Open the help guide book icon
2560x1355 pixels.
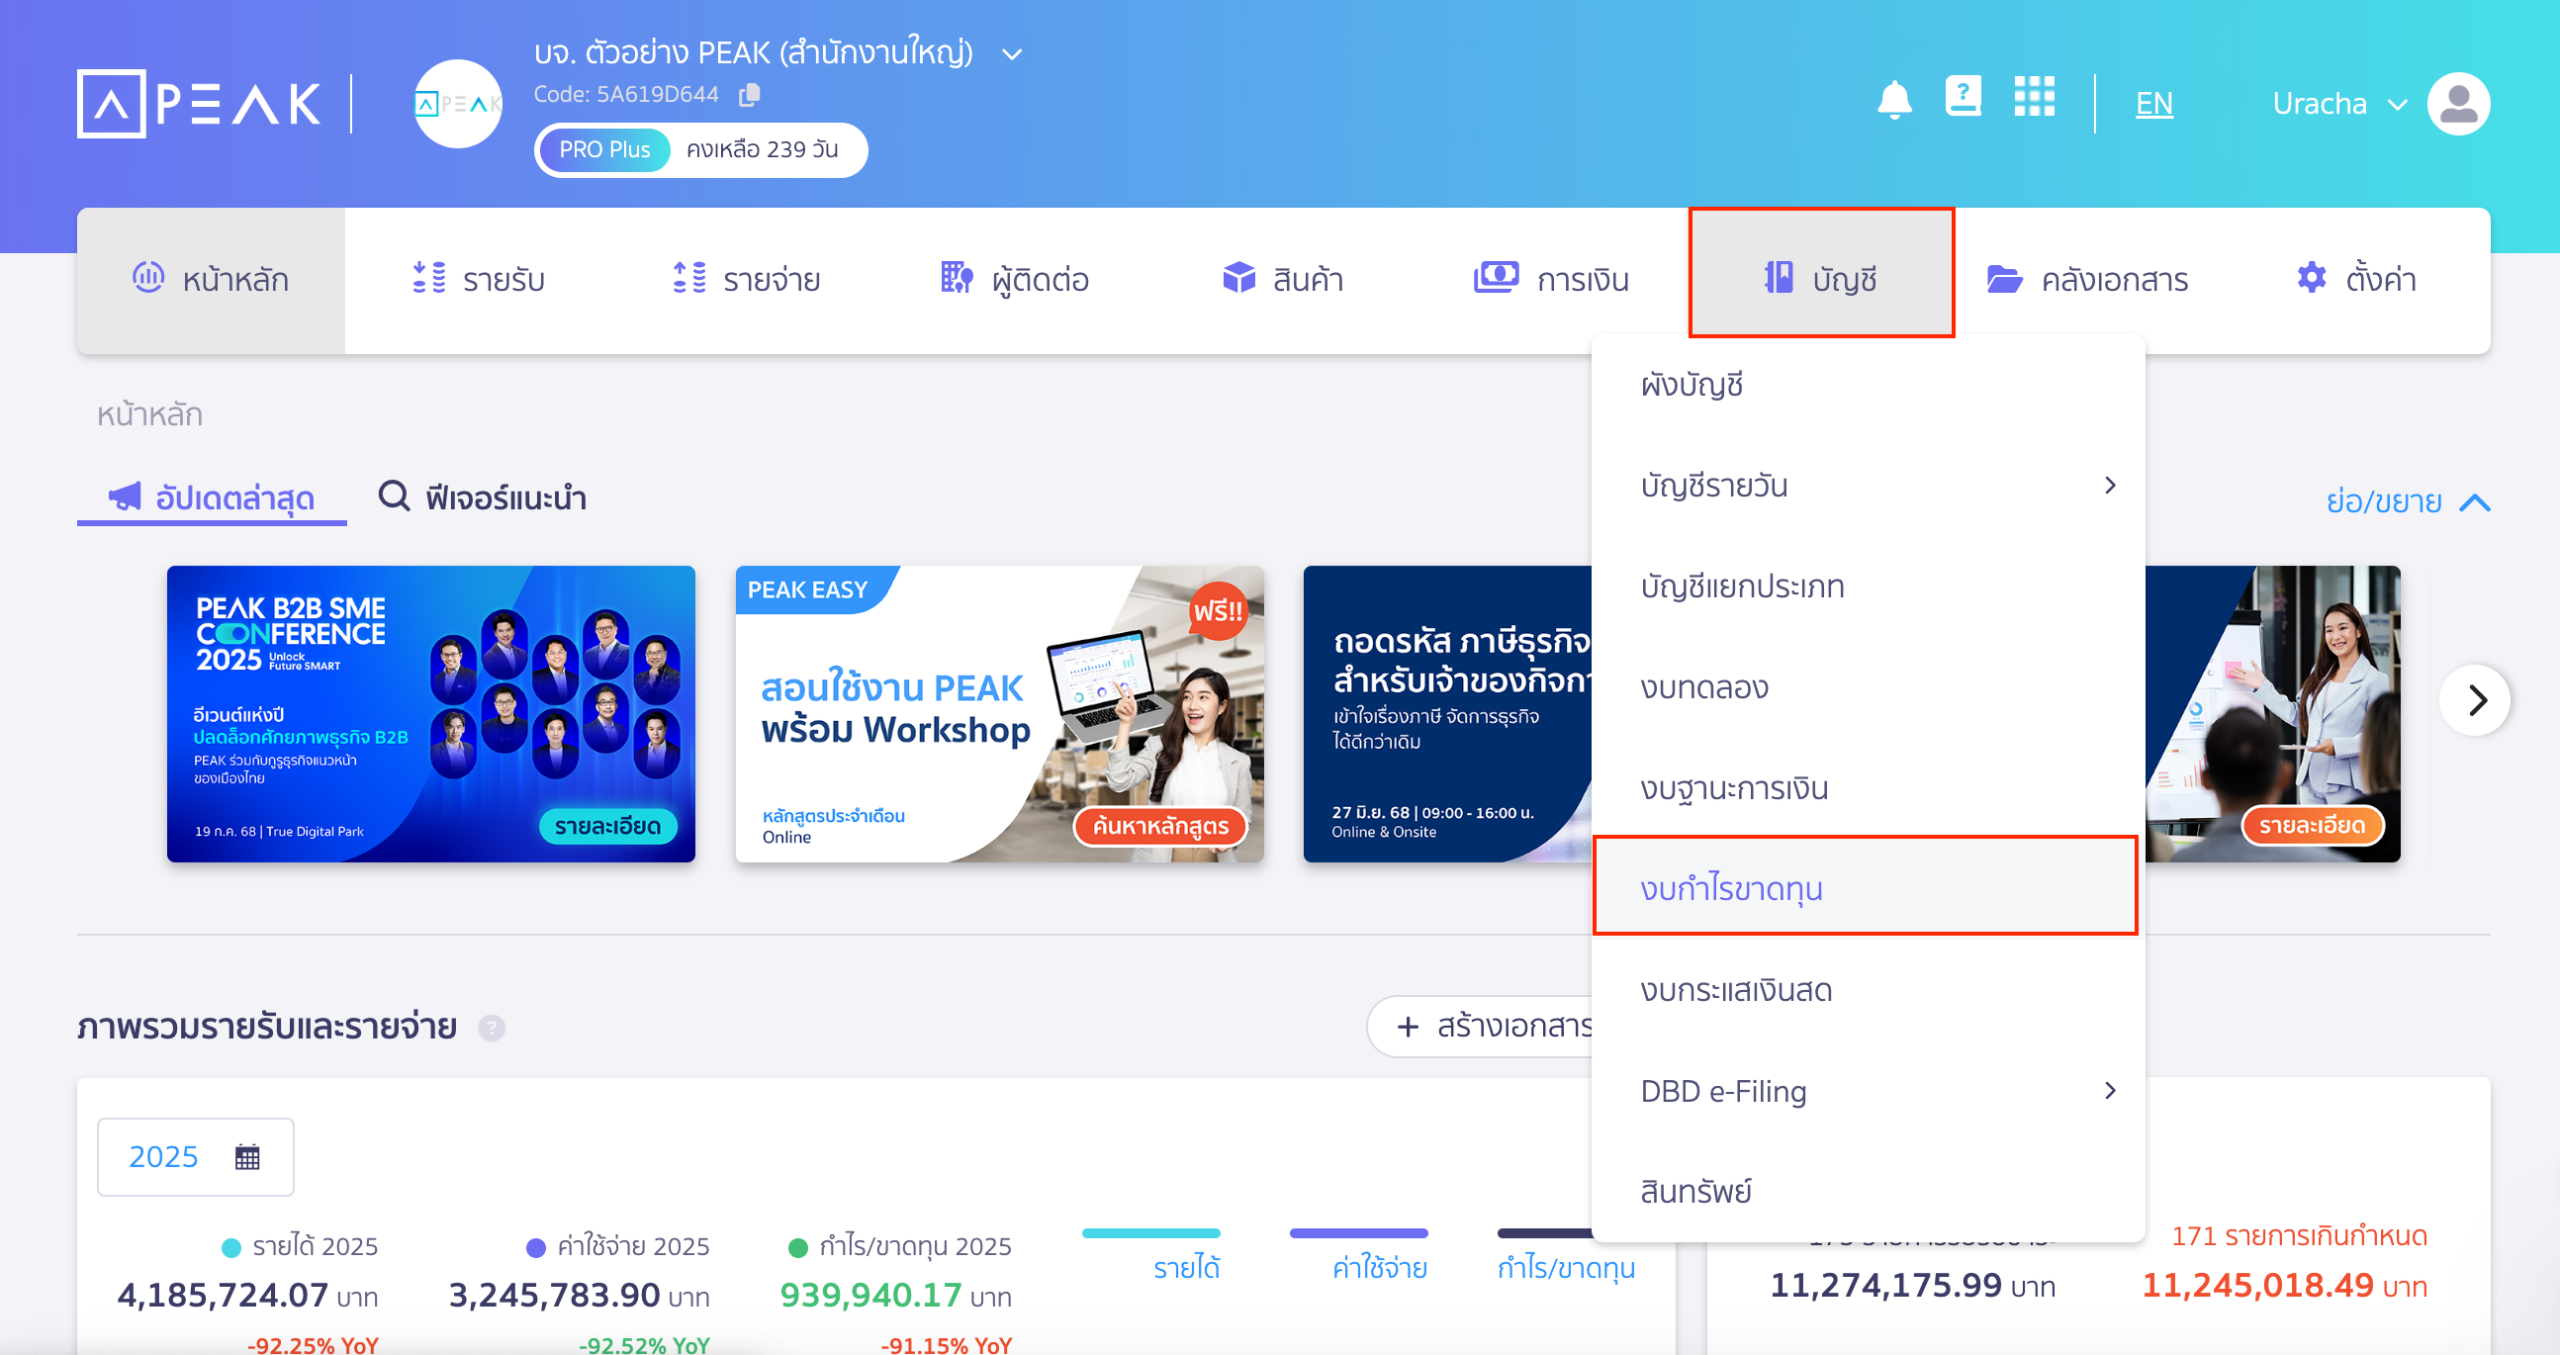tap(1963, 97)
